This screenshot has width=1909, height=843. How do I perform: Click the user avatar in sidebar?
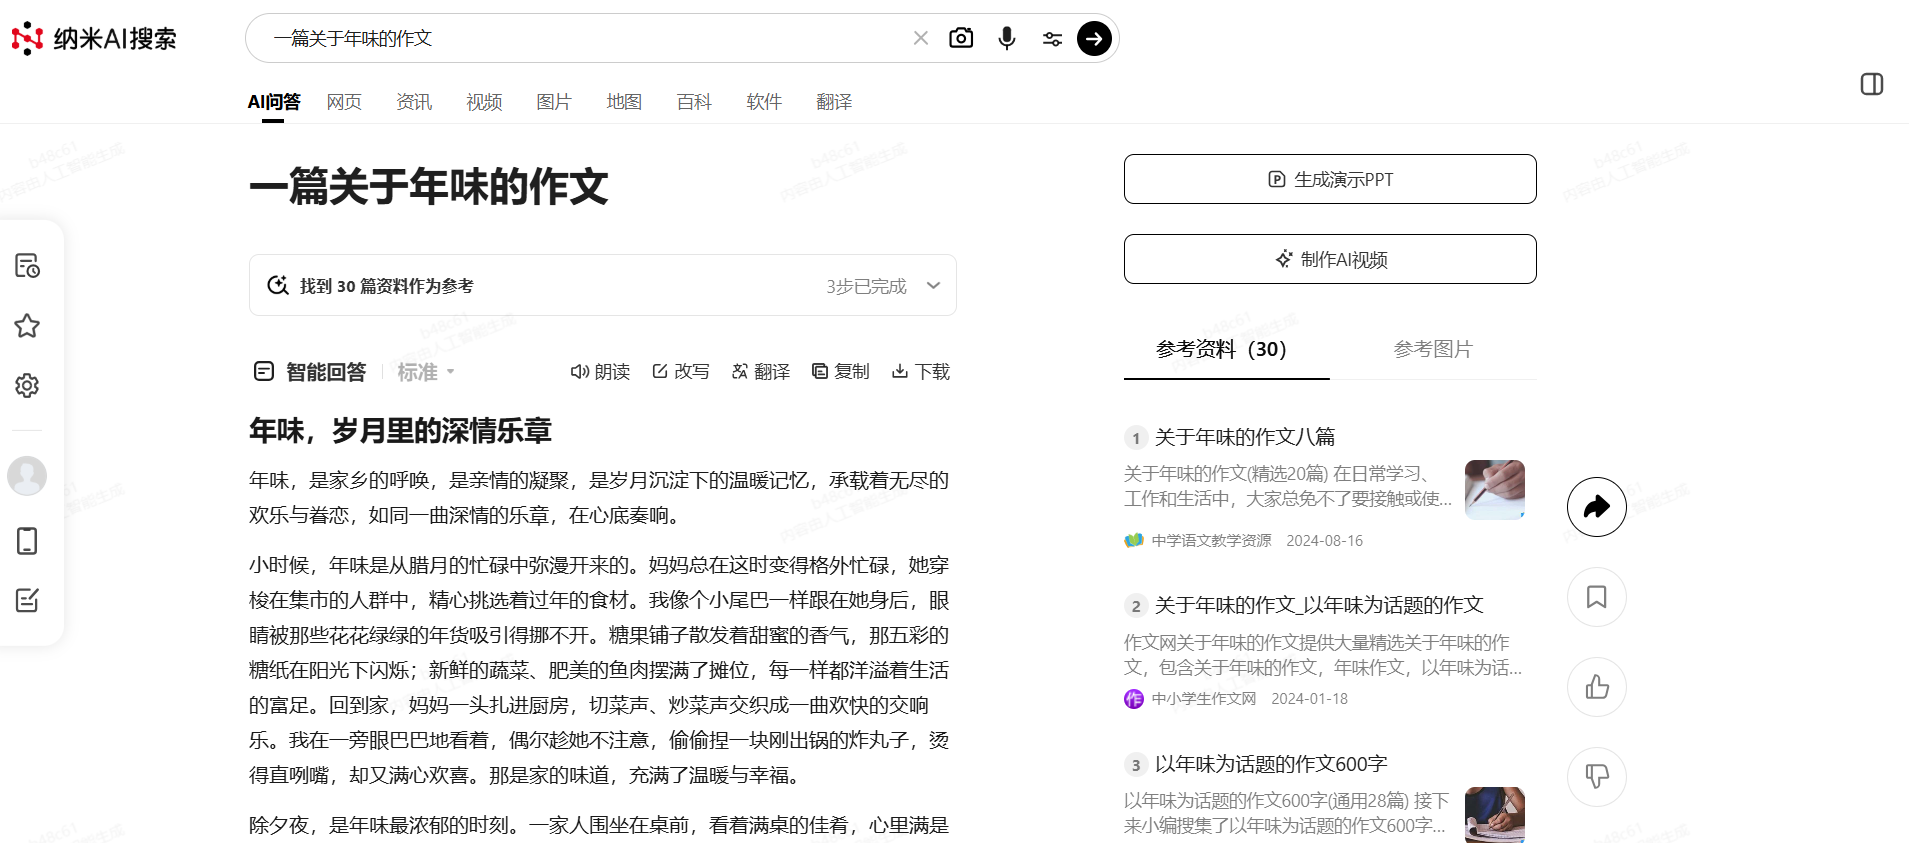click(27, 476)
